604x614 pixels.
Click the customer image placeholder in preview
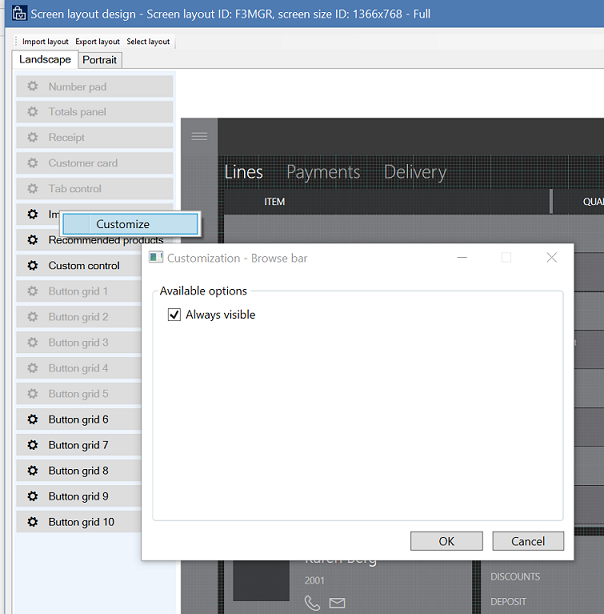coord(261,580)
